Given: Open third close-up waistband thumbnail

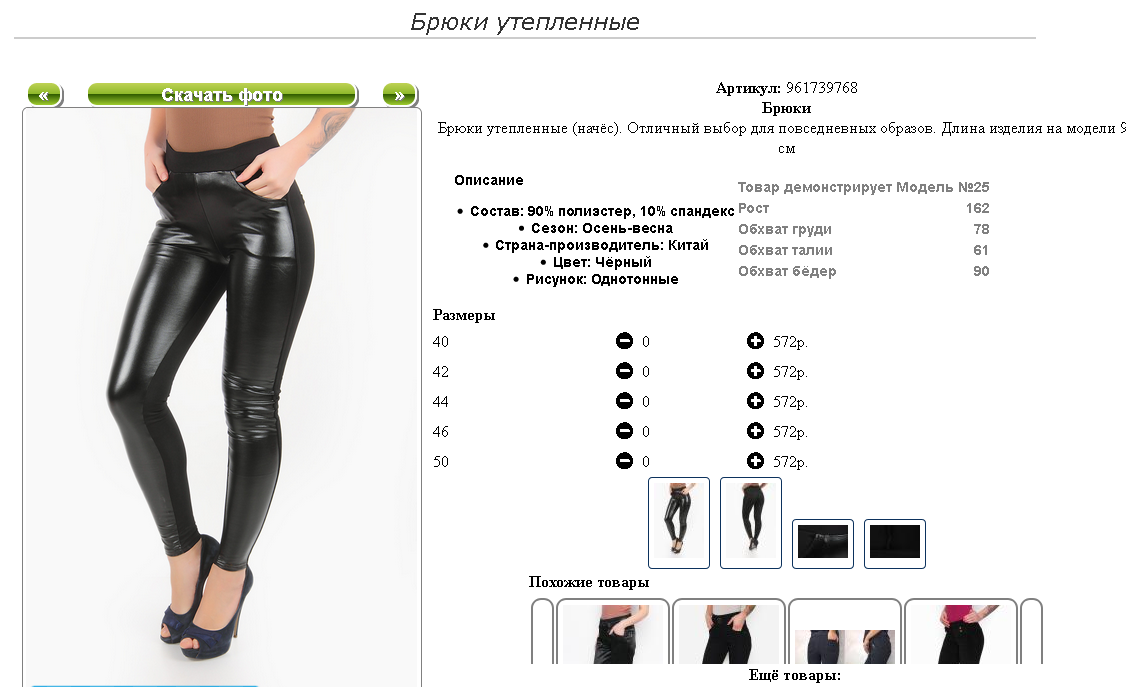Looking at the screenshot, I should (823, 543).
